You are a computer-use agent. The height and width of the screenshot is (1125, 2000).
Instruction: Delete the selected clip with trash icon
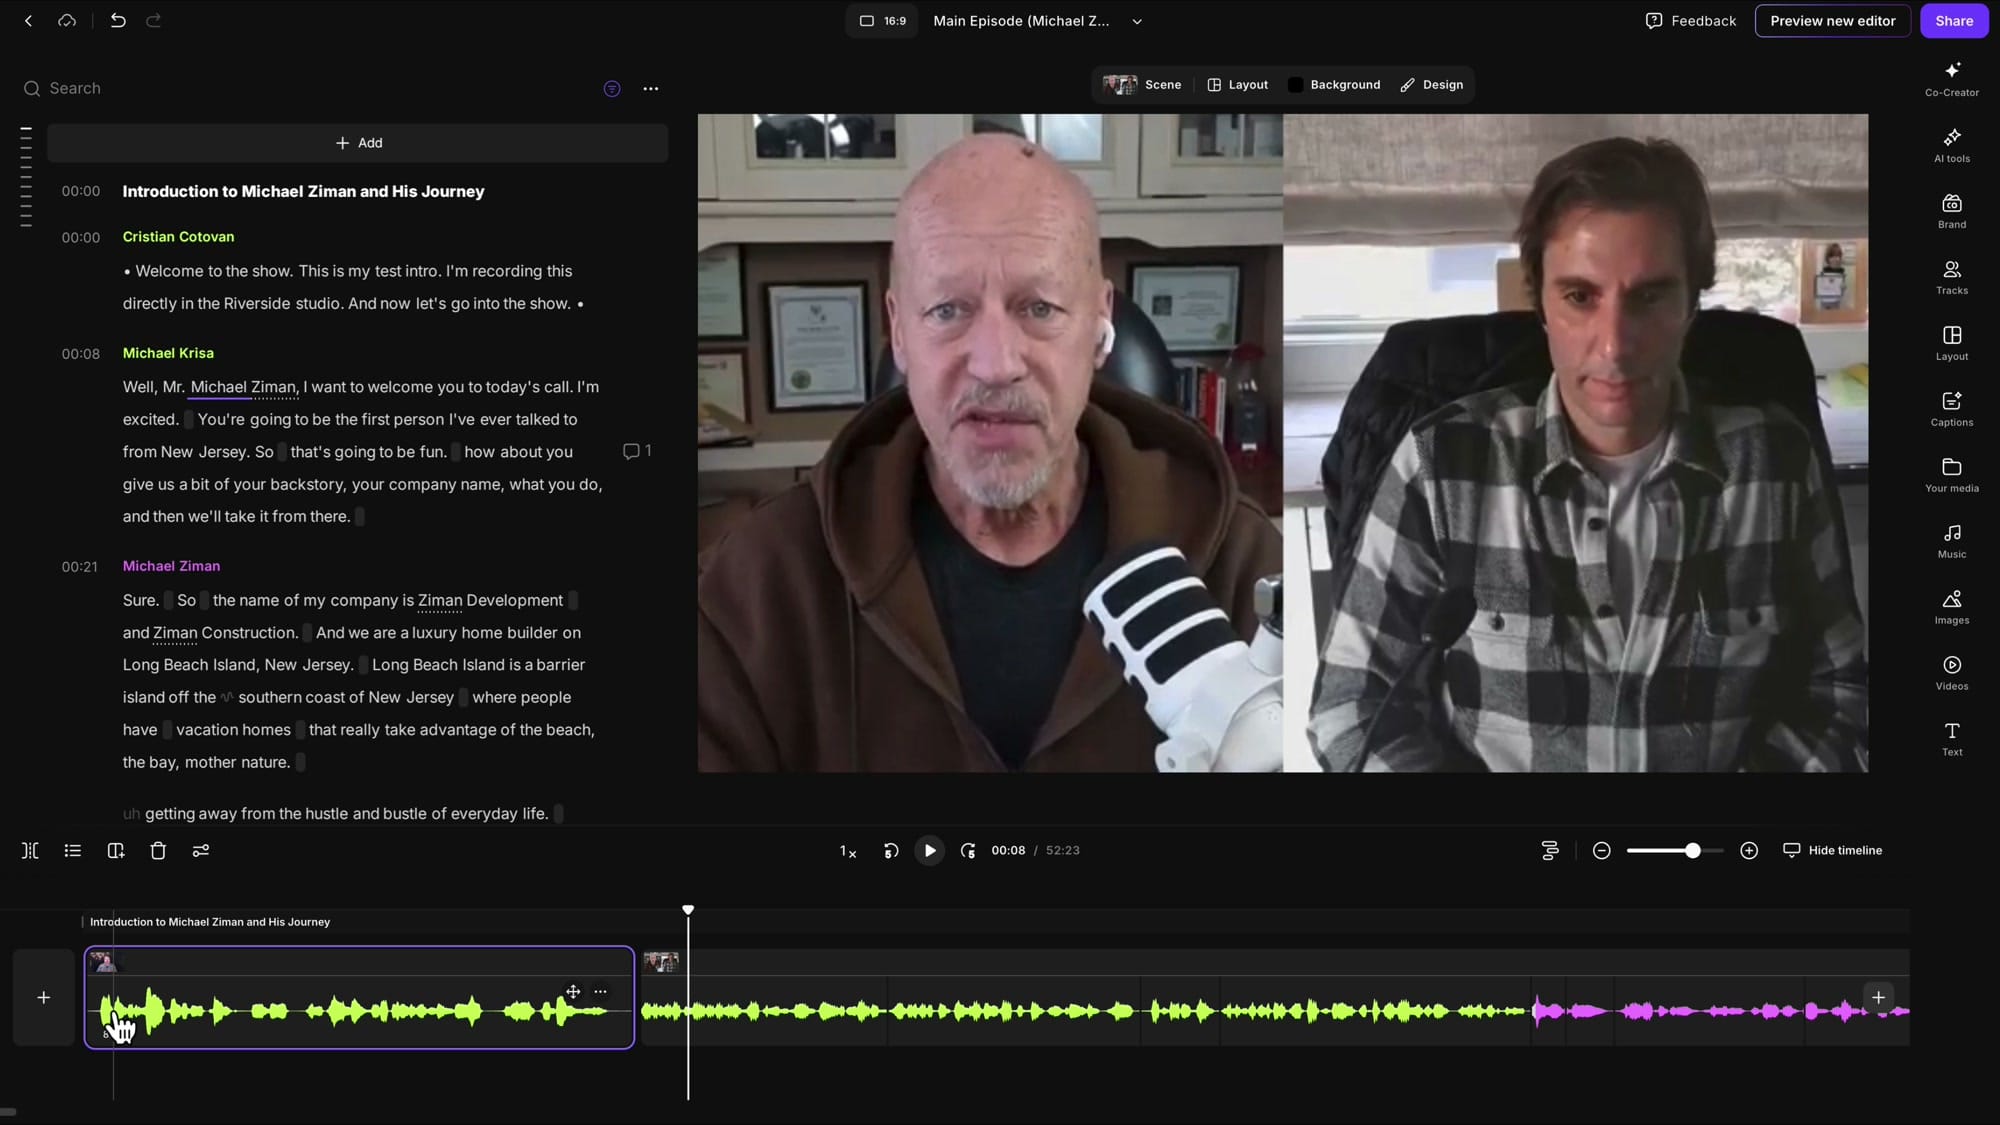[x=158, y=850]
